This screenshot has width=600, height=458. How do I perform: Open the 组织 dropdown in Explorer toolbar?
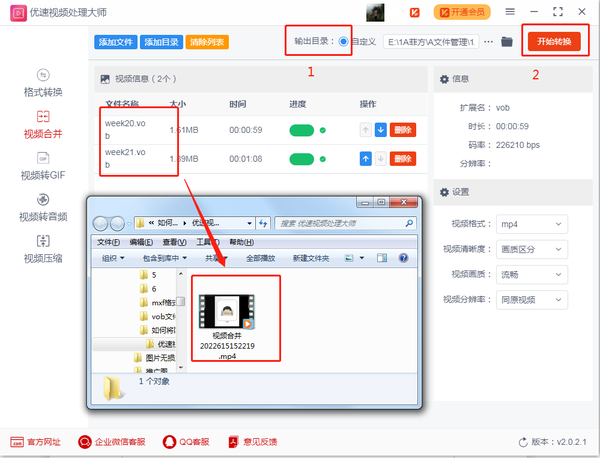[113, 258]
